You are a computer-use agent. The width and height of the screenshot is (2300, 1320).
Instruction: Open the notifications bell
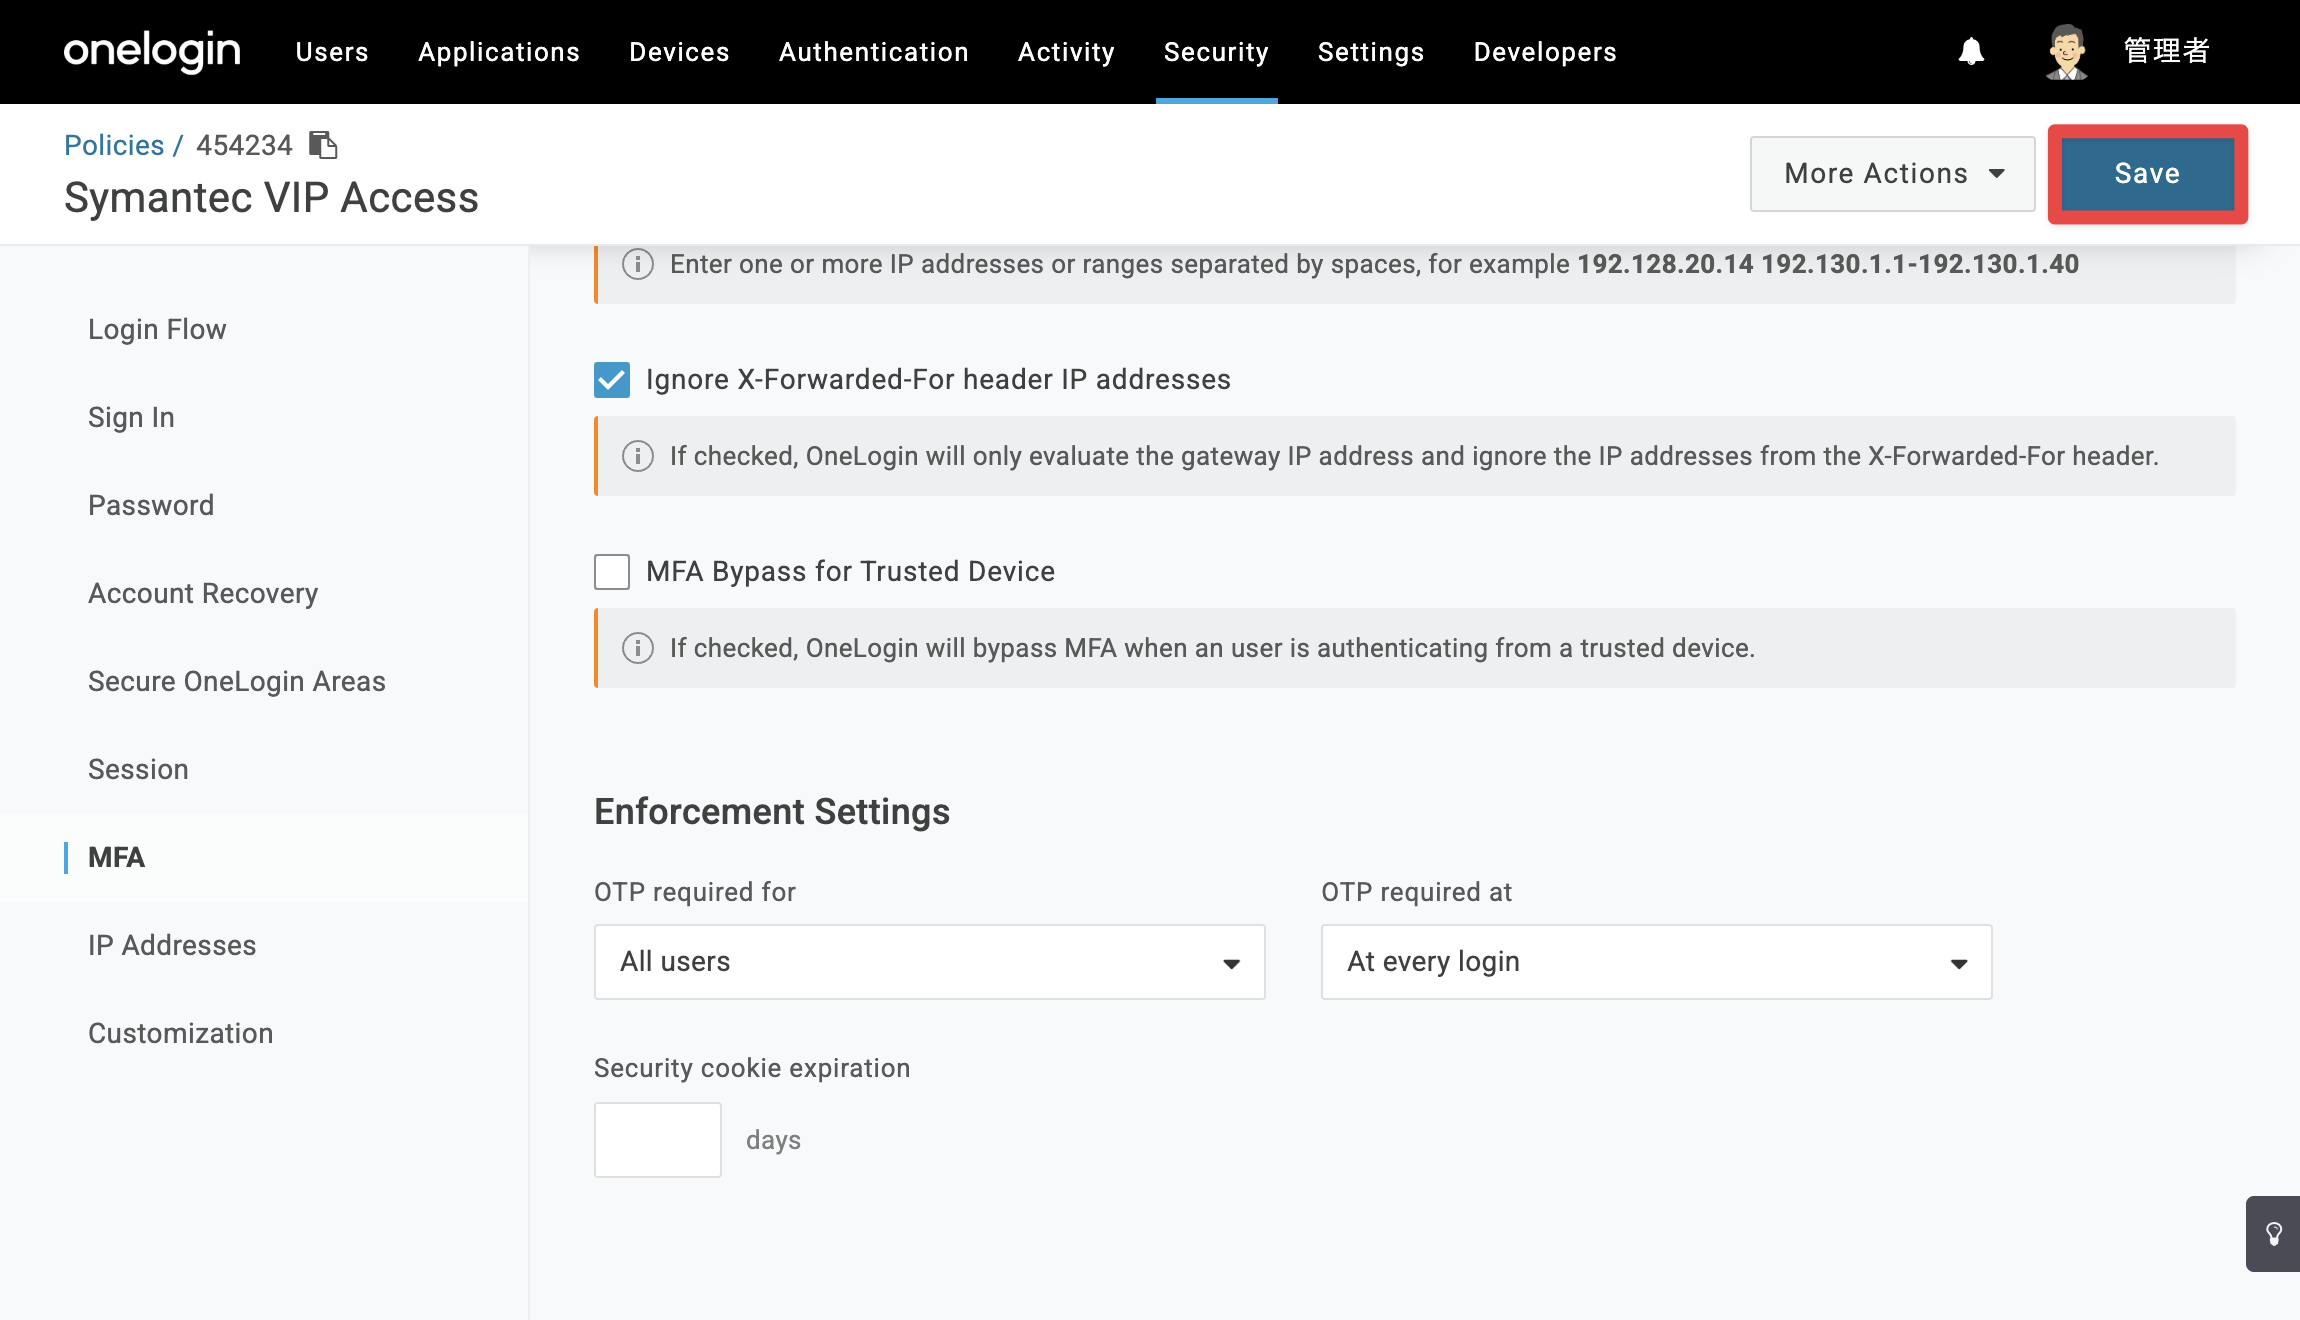coord(1971,51)
